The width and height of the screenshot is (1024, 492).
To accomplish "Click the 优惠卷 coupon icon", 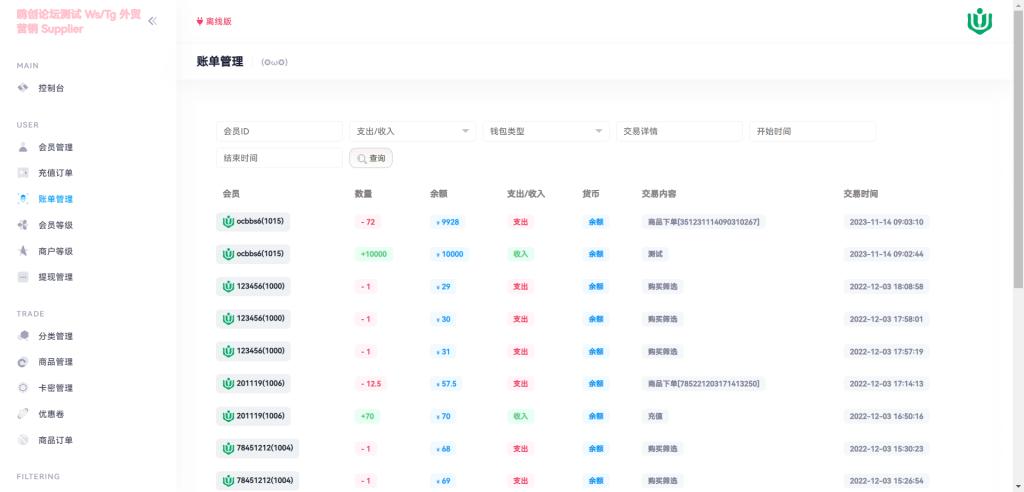I will coord(23,414).
